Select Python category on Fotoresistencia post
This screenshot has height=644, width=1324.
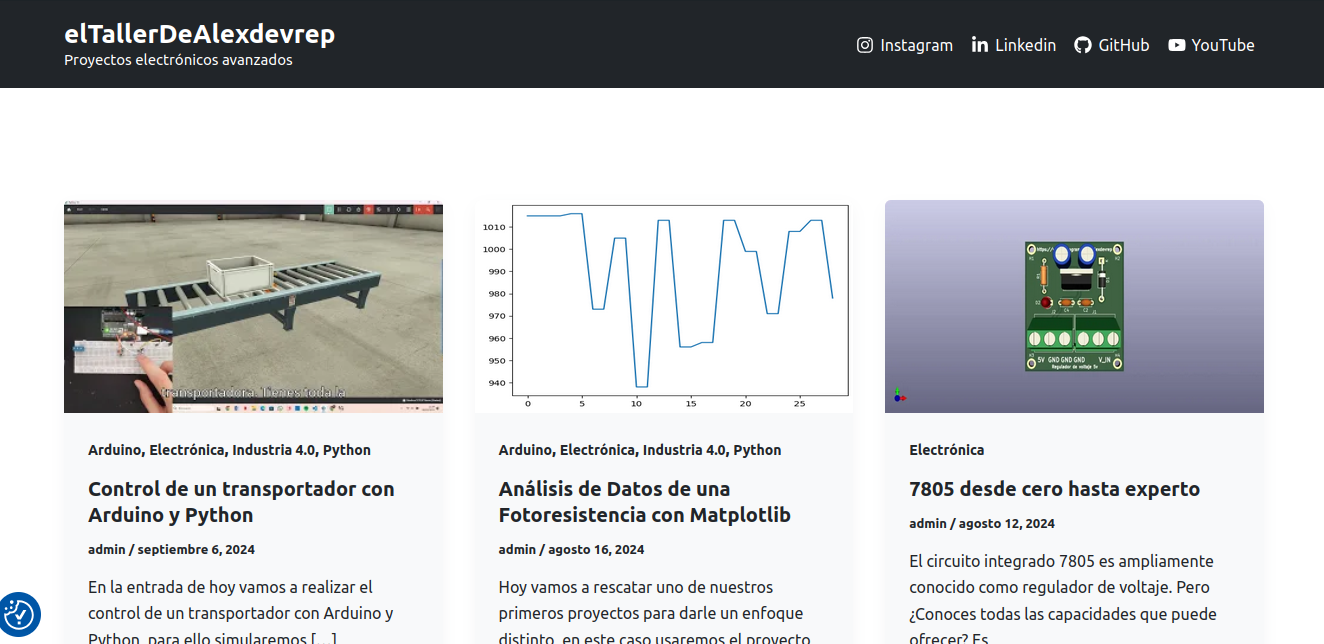tap(758, 450)
